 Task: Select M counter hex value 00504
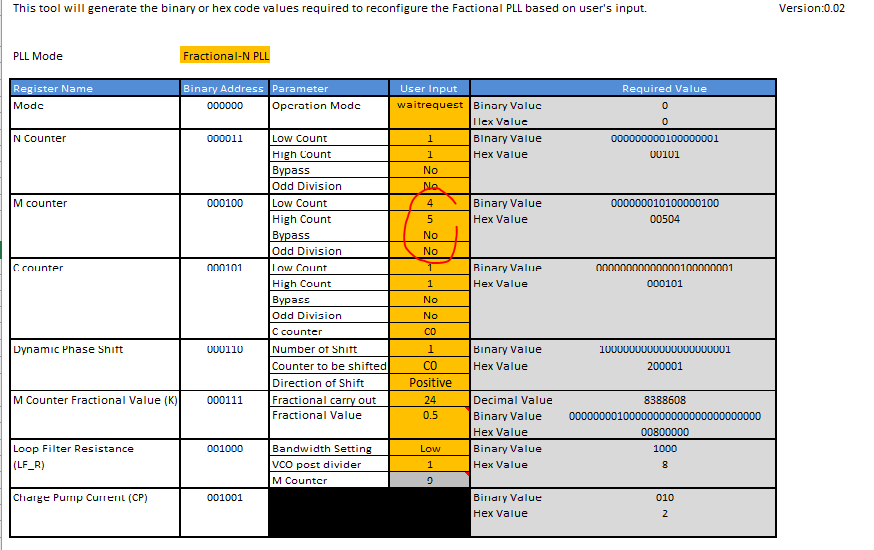664,219
